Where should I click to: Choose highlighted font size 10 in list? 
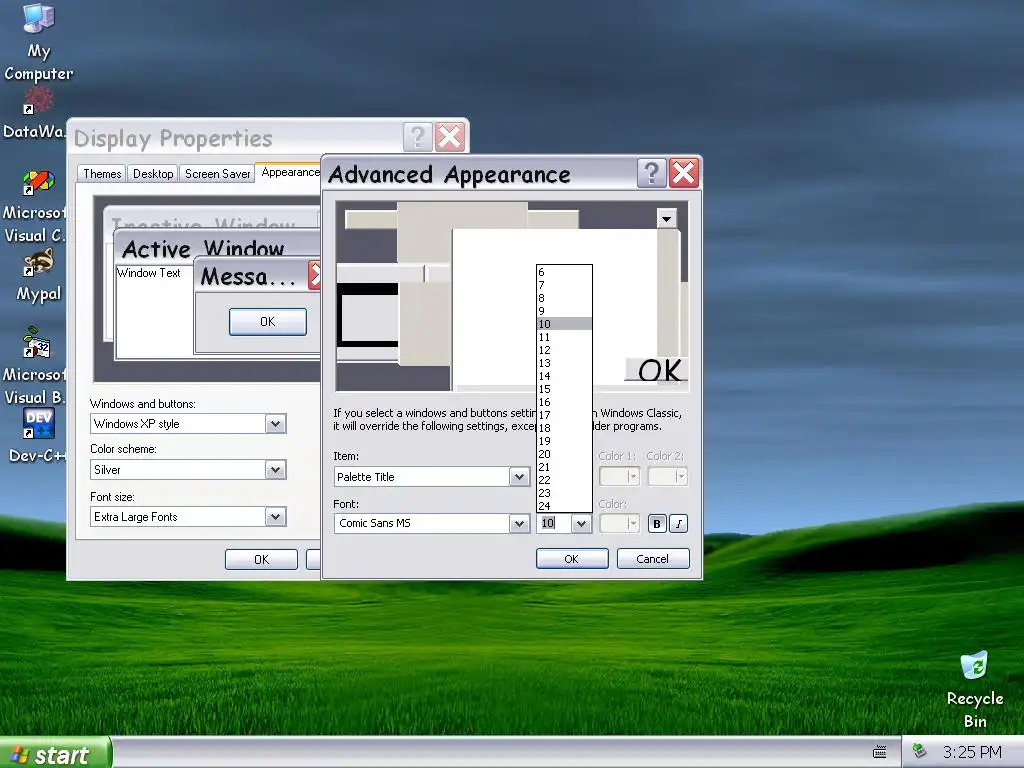(x=564, y=324)
